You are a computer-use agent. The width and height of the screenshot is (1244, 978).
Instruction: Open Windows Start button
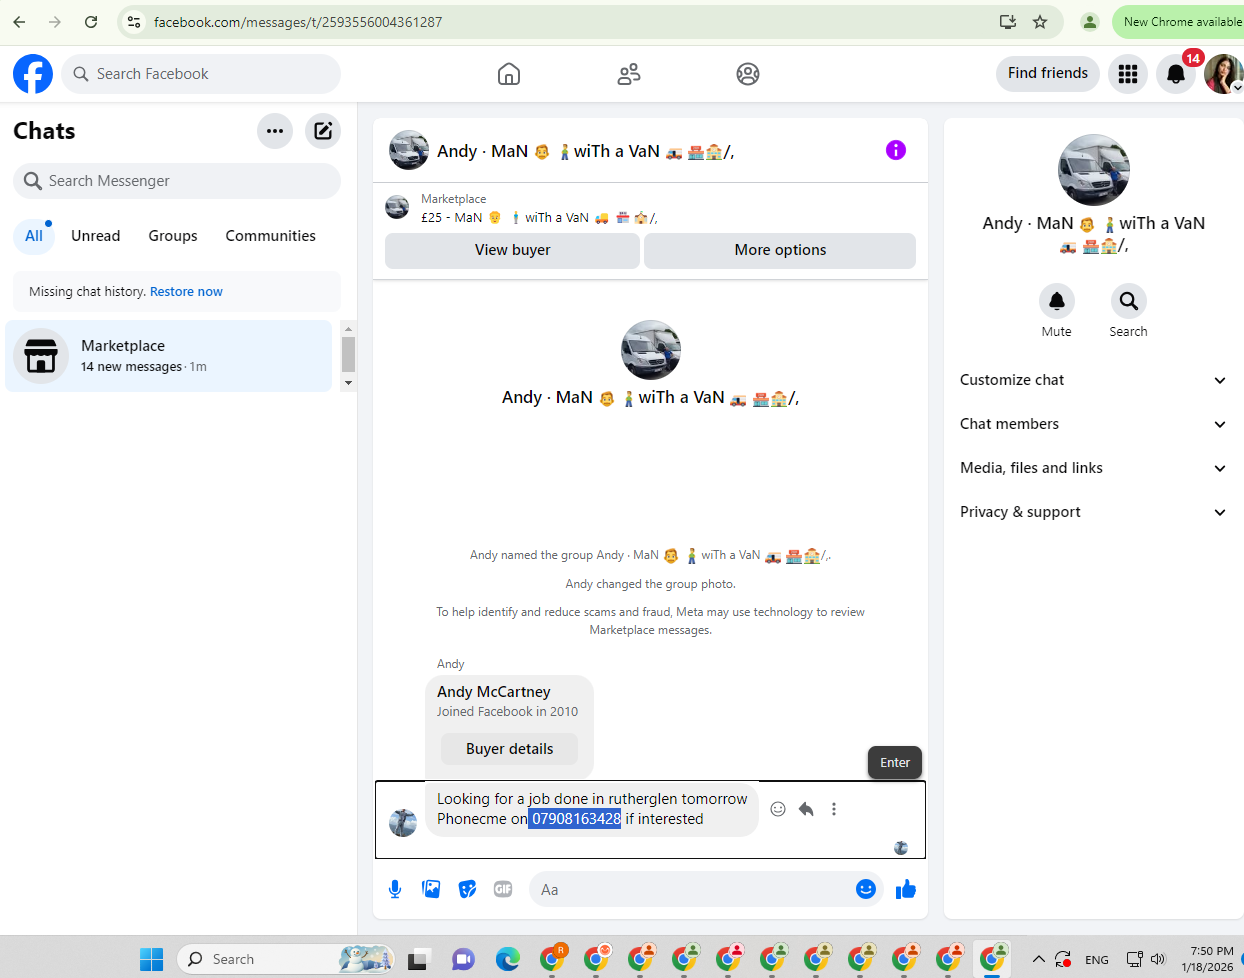point(151,959)
